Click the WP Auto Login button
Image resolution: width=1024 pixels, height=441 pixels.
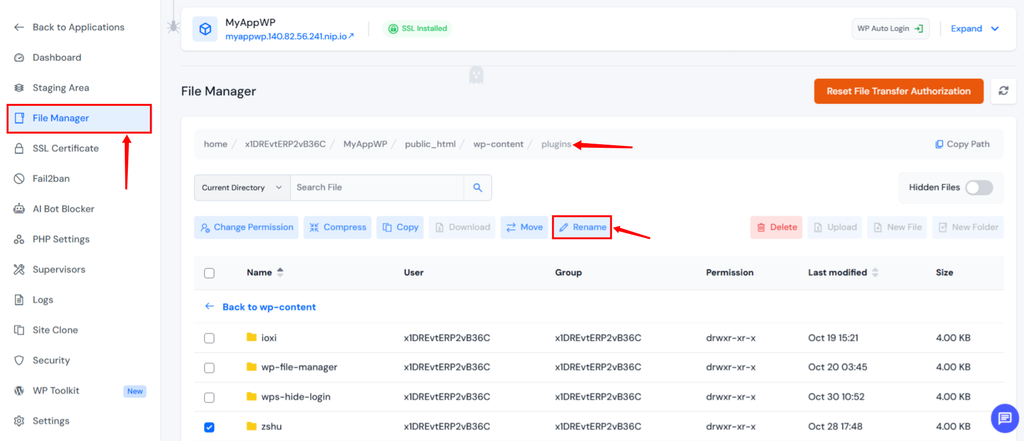[x=891, y=29]
